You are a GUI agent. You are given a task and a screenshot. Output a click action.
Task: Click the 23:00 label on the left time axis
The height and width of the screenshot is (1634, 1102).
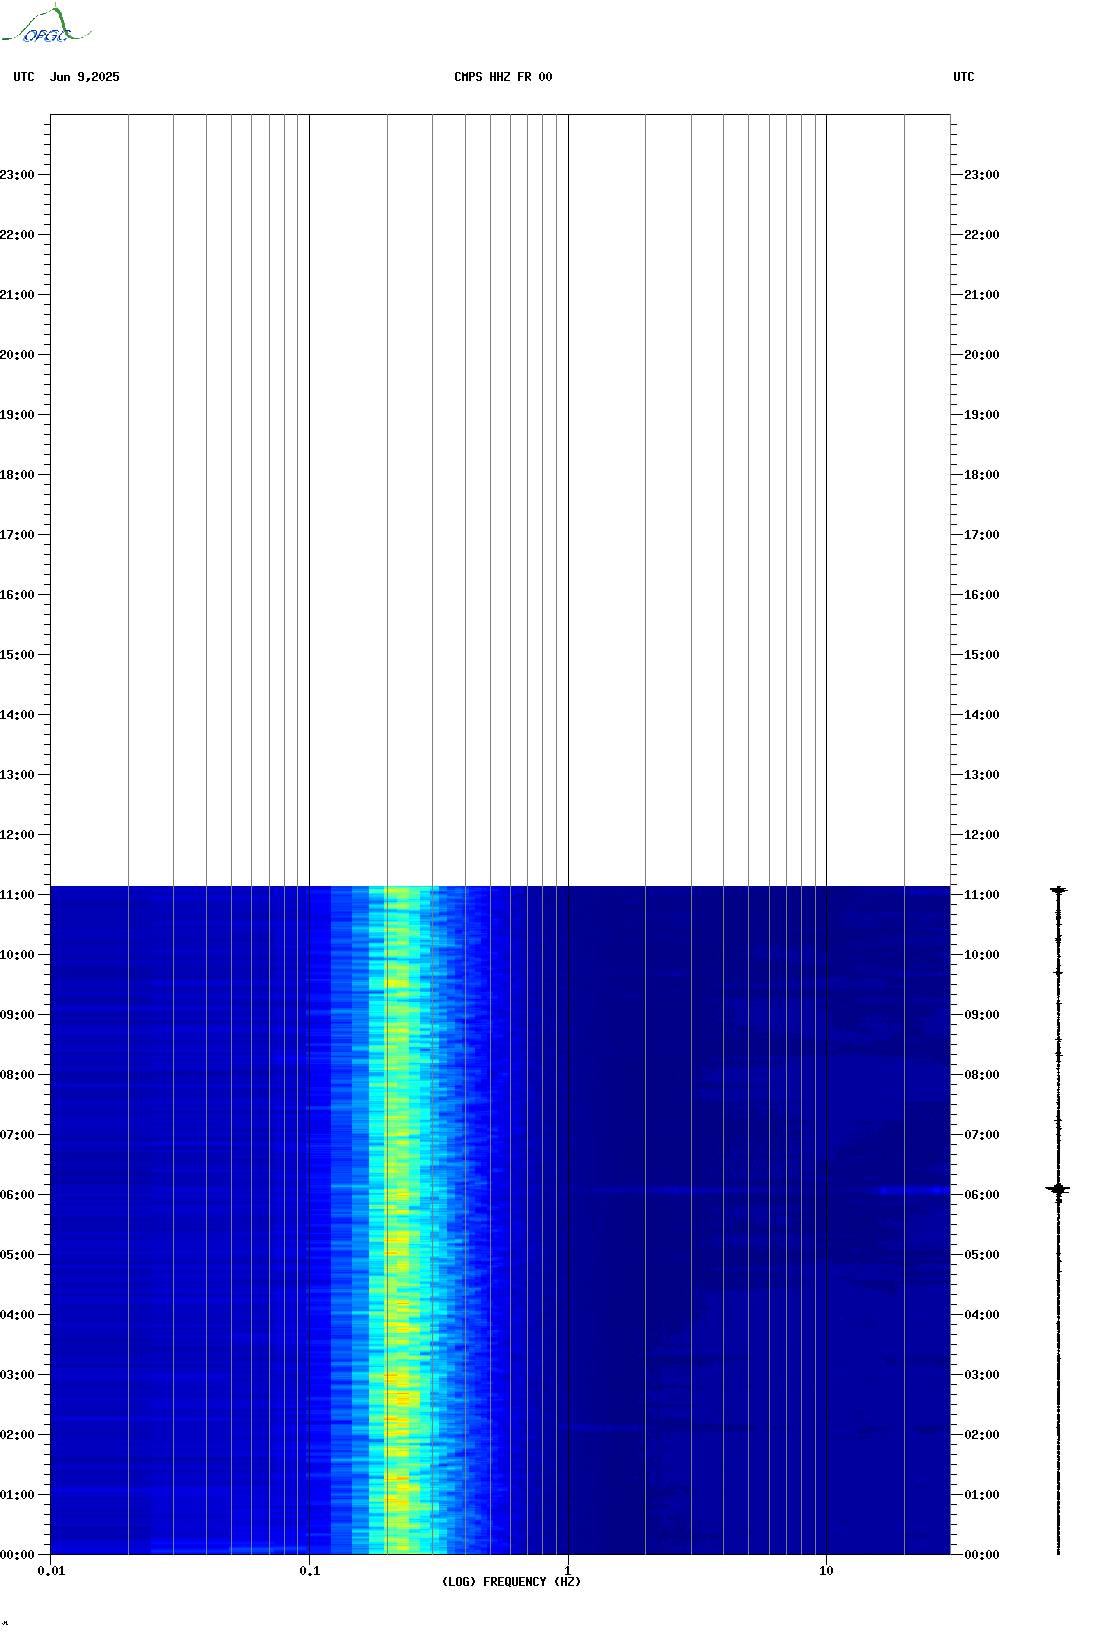pos(16,175)
